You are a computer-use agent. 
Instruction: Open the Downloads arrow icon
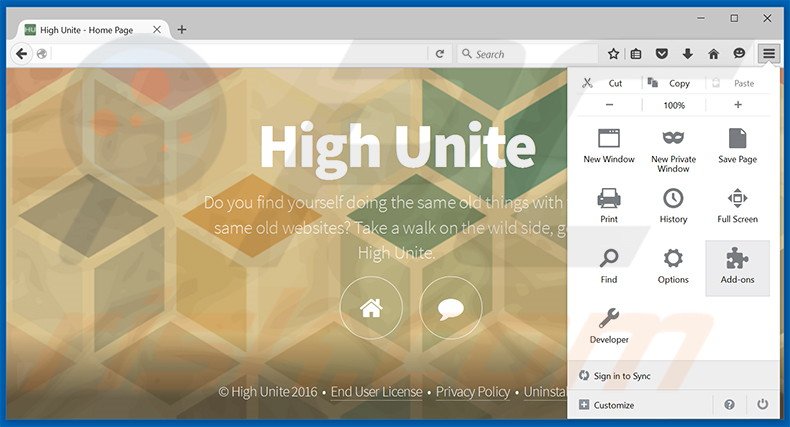(687, 54)
